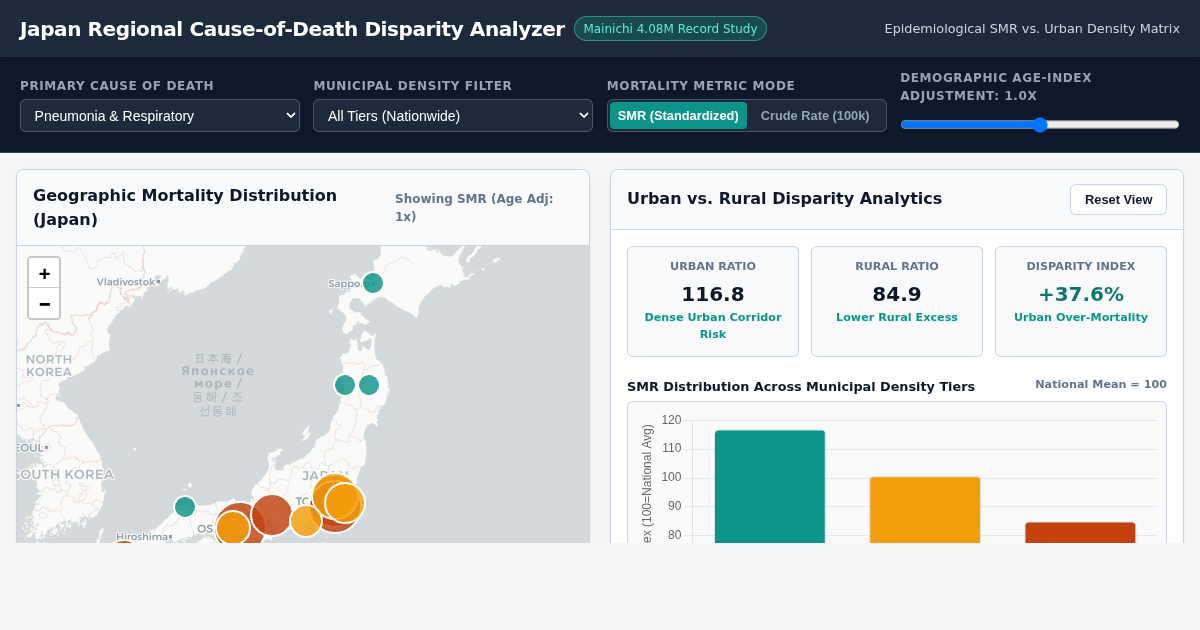Screen dimensions: 1200x630
Task: Click the 'Dense Urban Corridor Risk' caption
Action: click(713, 326)
